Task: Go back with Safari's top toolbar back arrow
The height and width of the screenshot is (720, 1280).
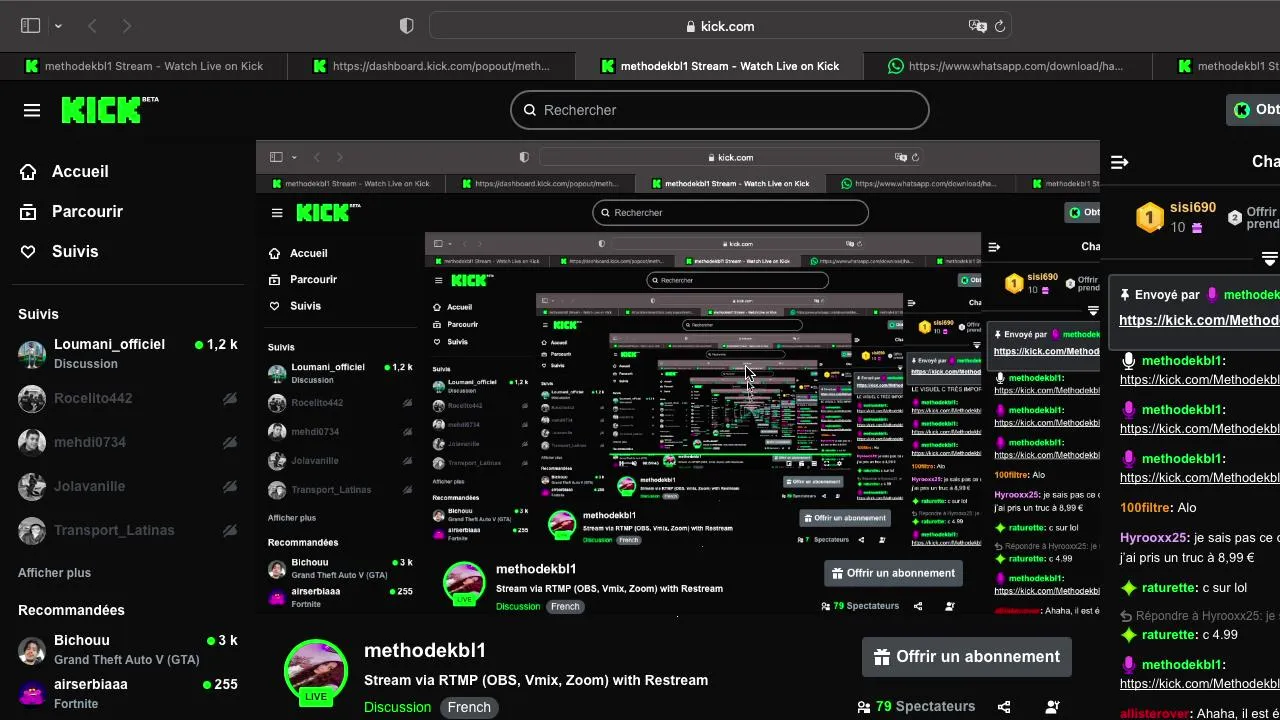Action: point(92,26)
